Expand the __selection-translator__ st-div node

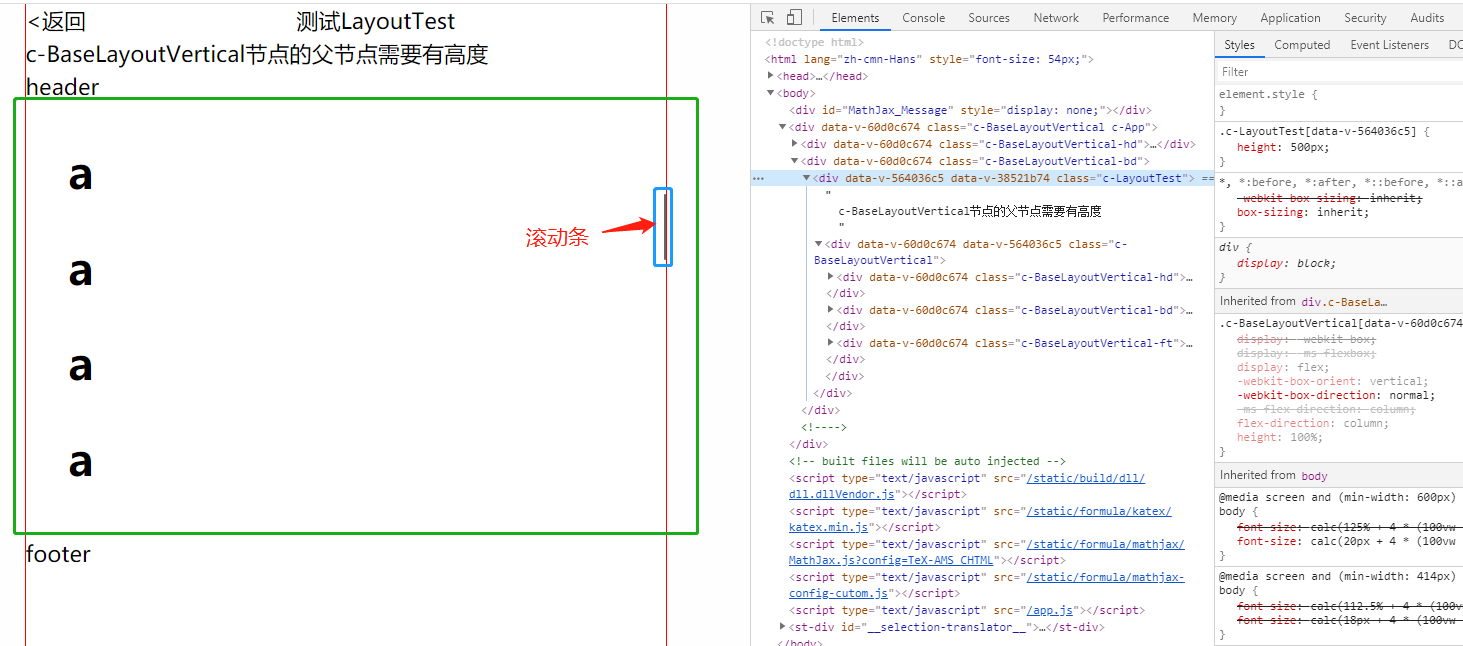[783, 627]
